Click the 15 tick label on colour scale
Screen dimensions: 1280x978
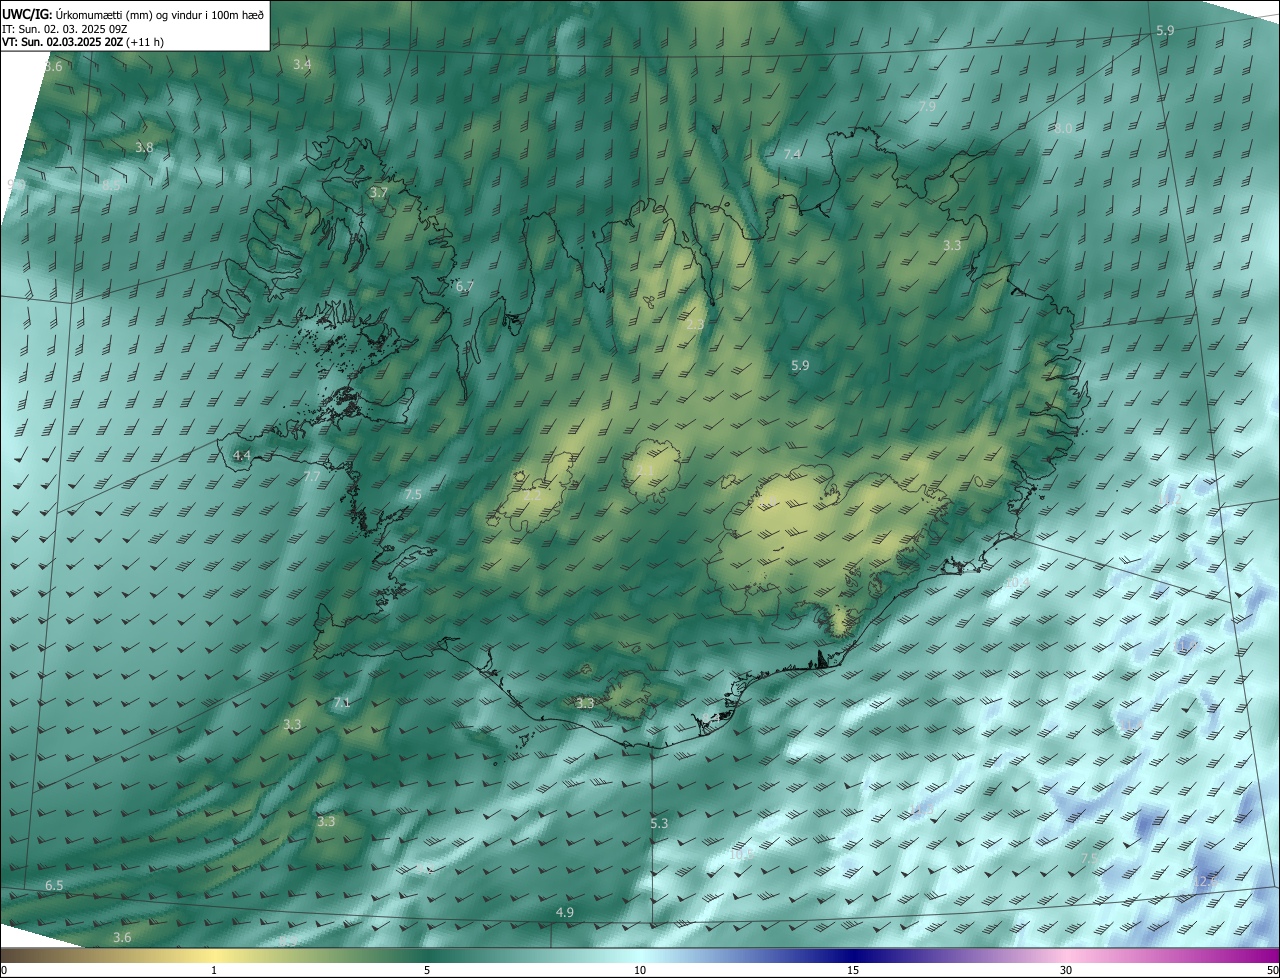click(x=853, y=970)
